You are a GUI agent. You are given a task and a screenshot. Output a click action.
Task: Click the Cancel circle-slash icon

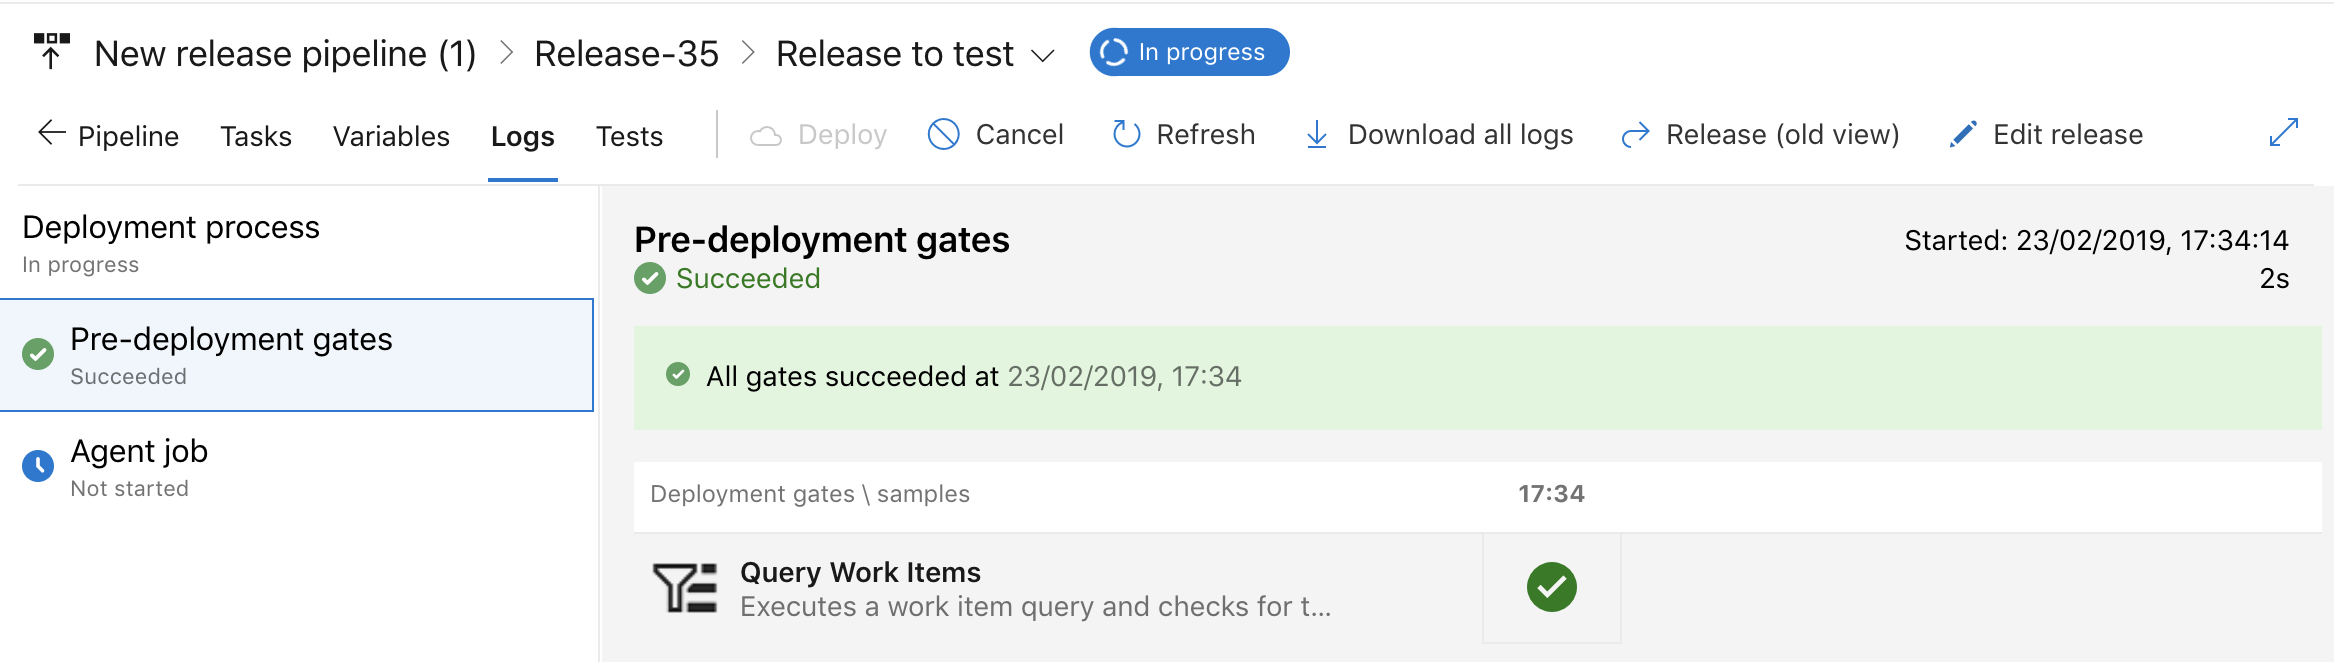coord(943,134)
